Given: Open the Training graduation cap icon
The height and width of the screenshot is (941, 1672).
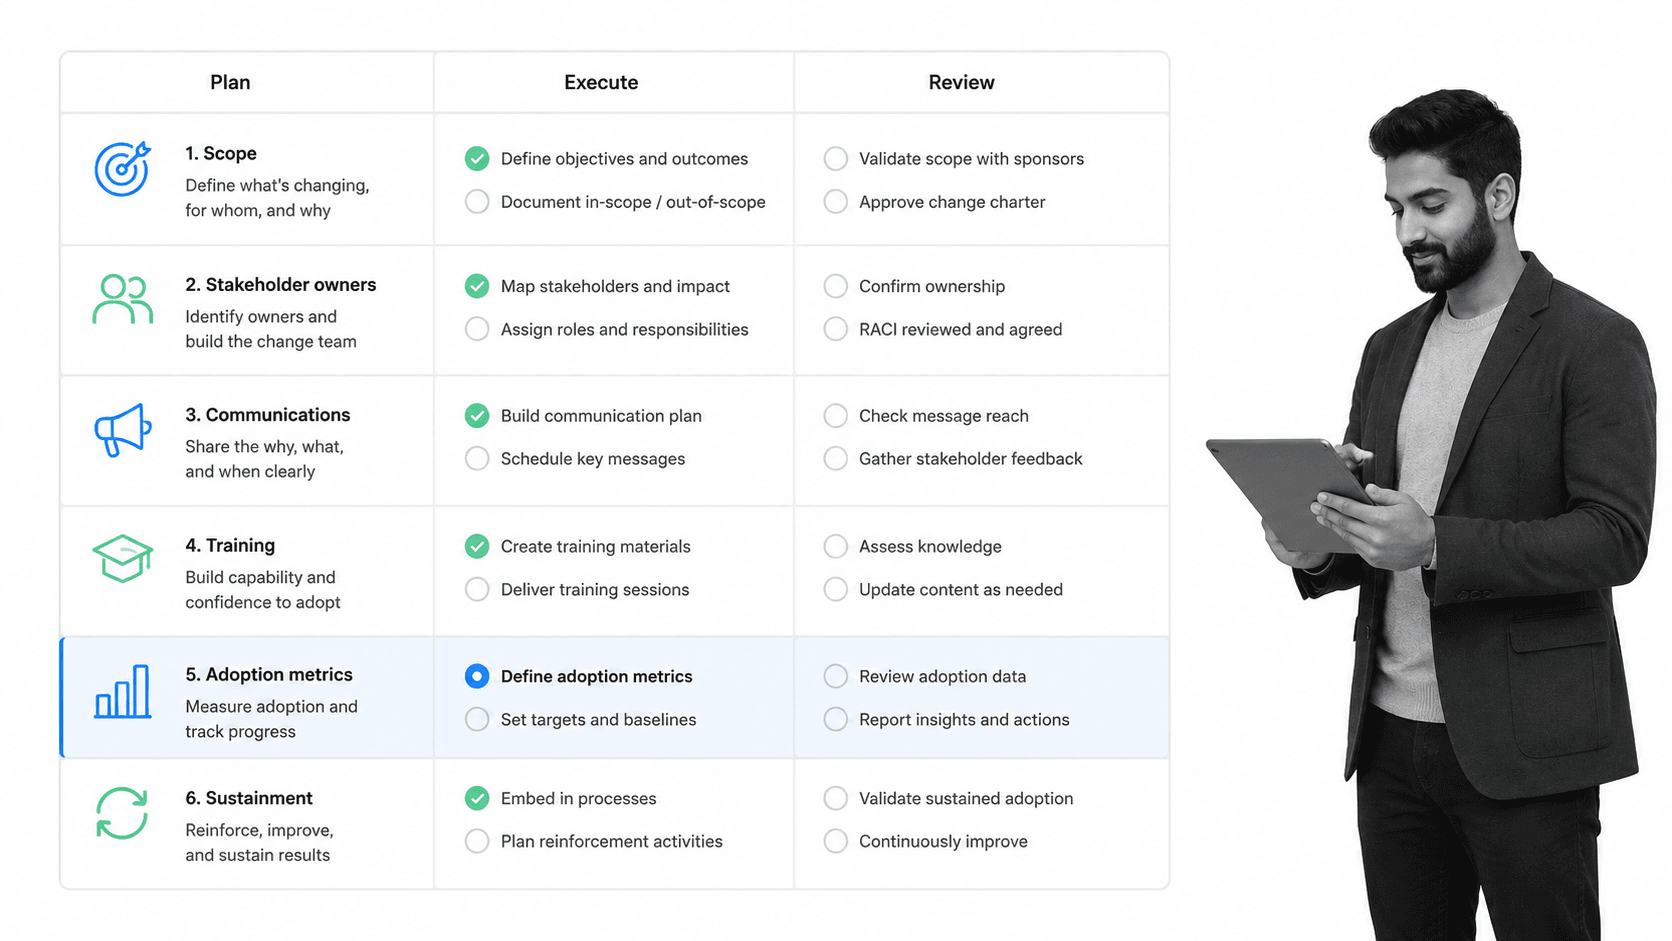Looking at the screenshot, I should pyautogui.click(x=122, y=559).
